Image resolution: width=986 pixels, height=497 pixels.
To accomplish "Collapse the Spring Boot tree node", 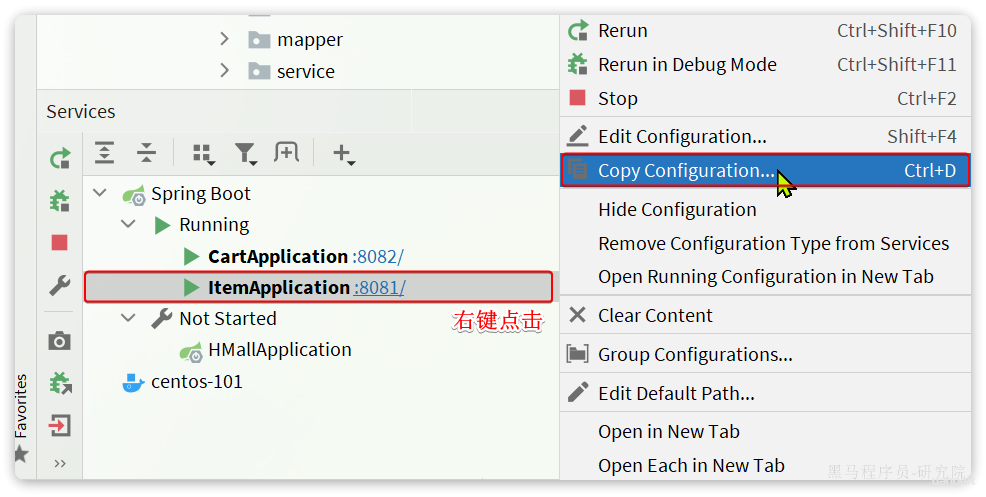I will (x=100, y=193).
